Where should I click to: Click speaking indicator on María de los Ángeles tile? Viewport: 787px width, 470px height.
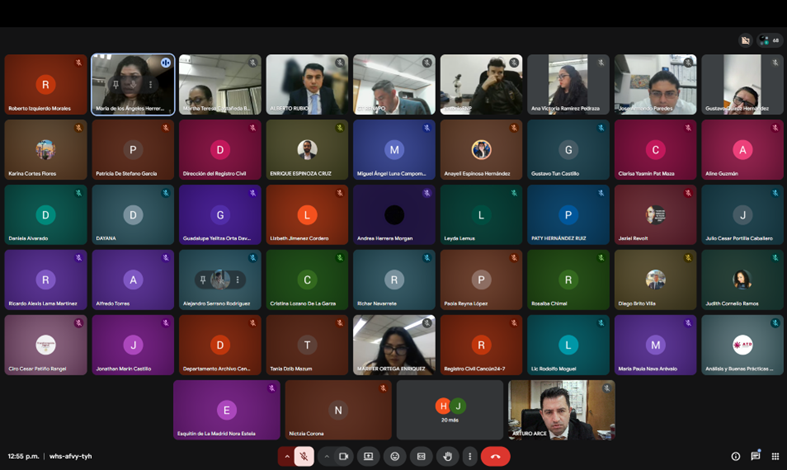[x=166, y=63]
